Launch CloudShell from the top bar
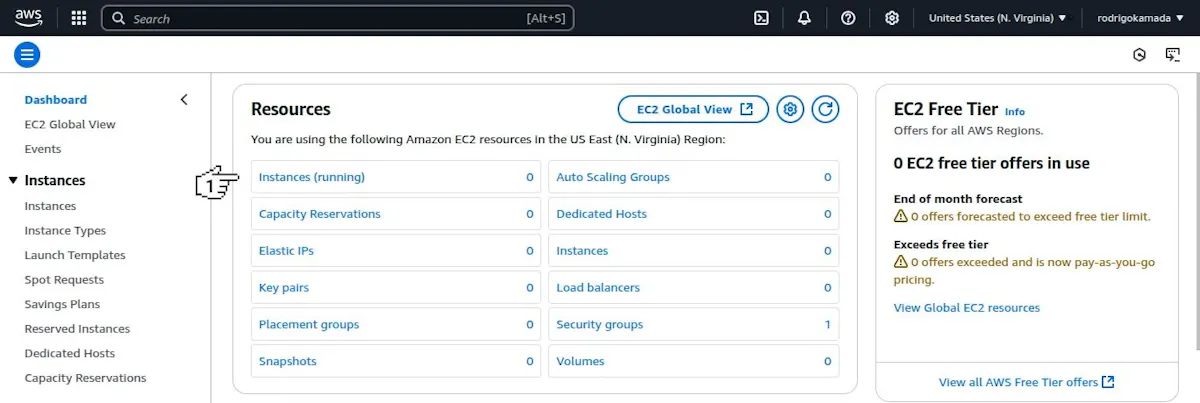This screenshot has height=403, width=1200. click(x=761, y=18)
